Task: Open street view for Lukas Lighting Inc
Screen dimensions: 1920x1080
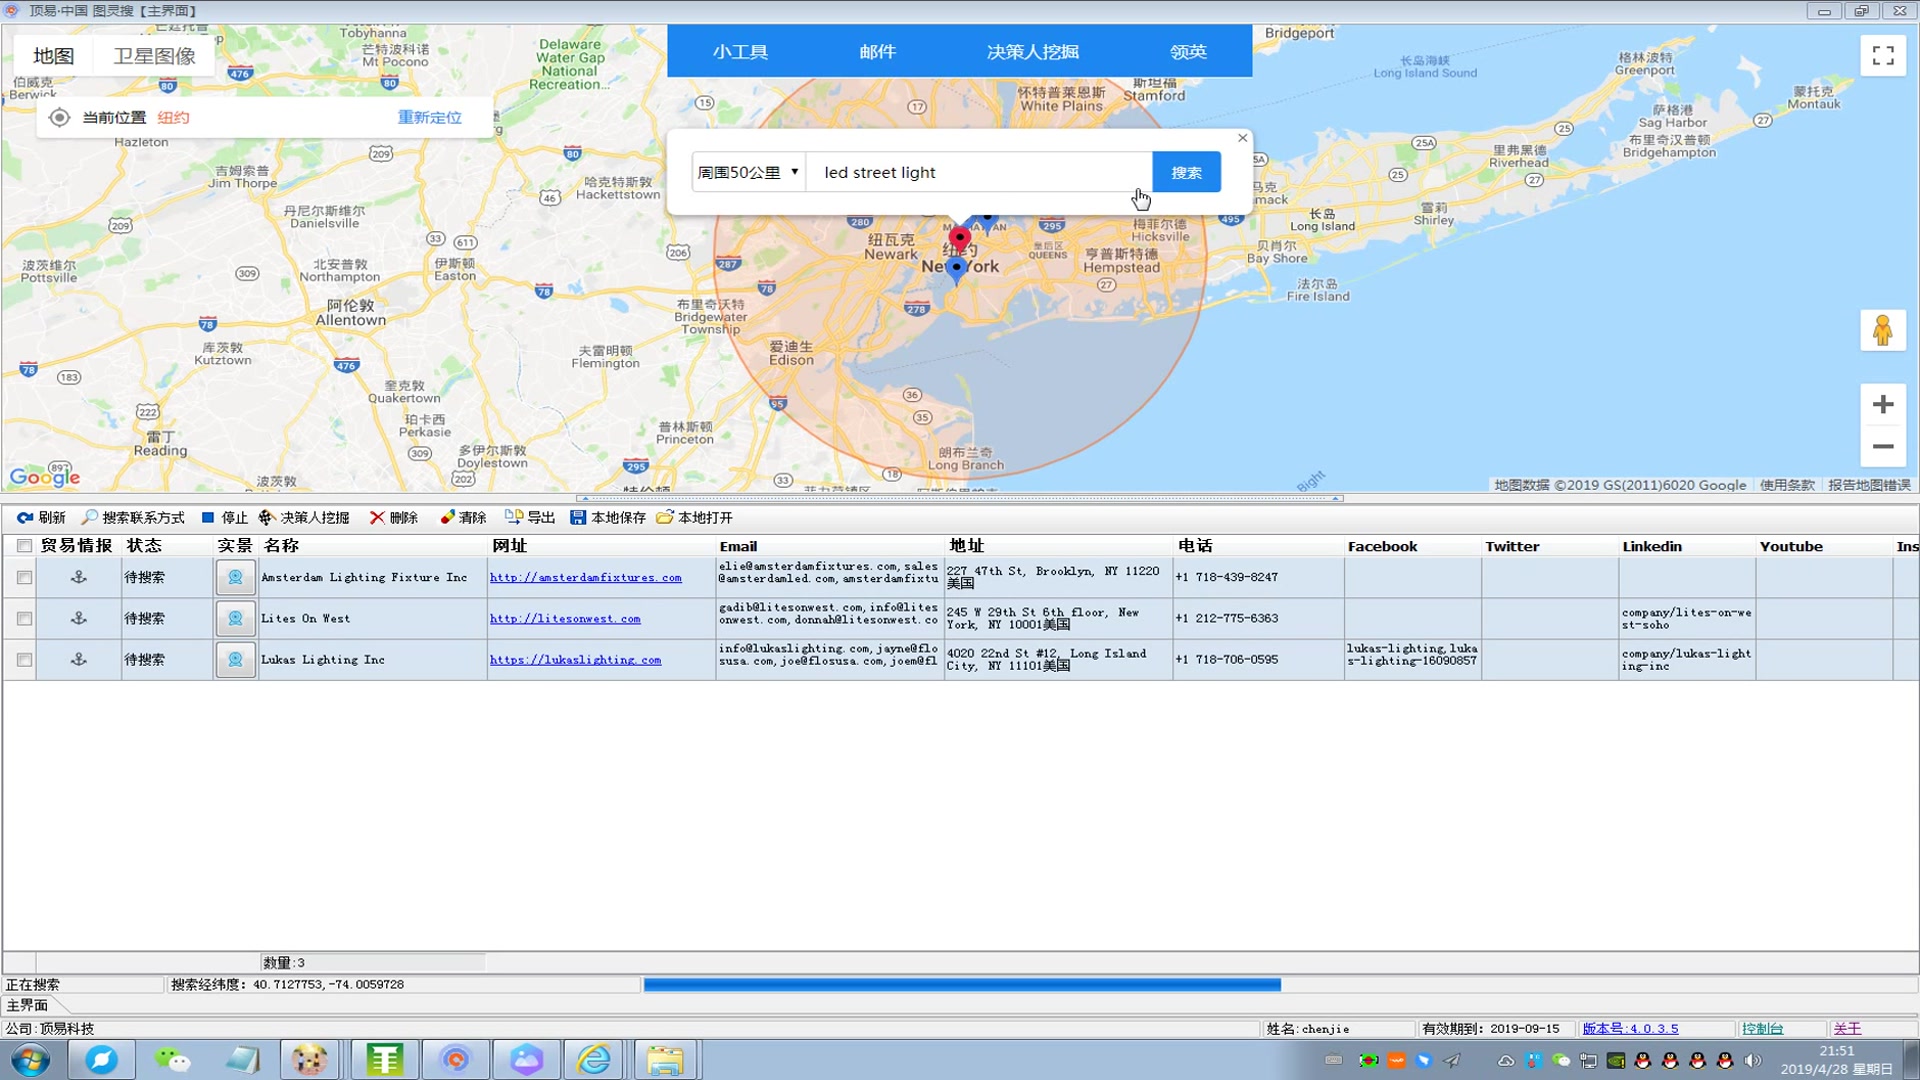Action: point(235,659)
